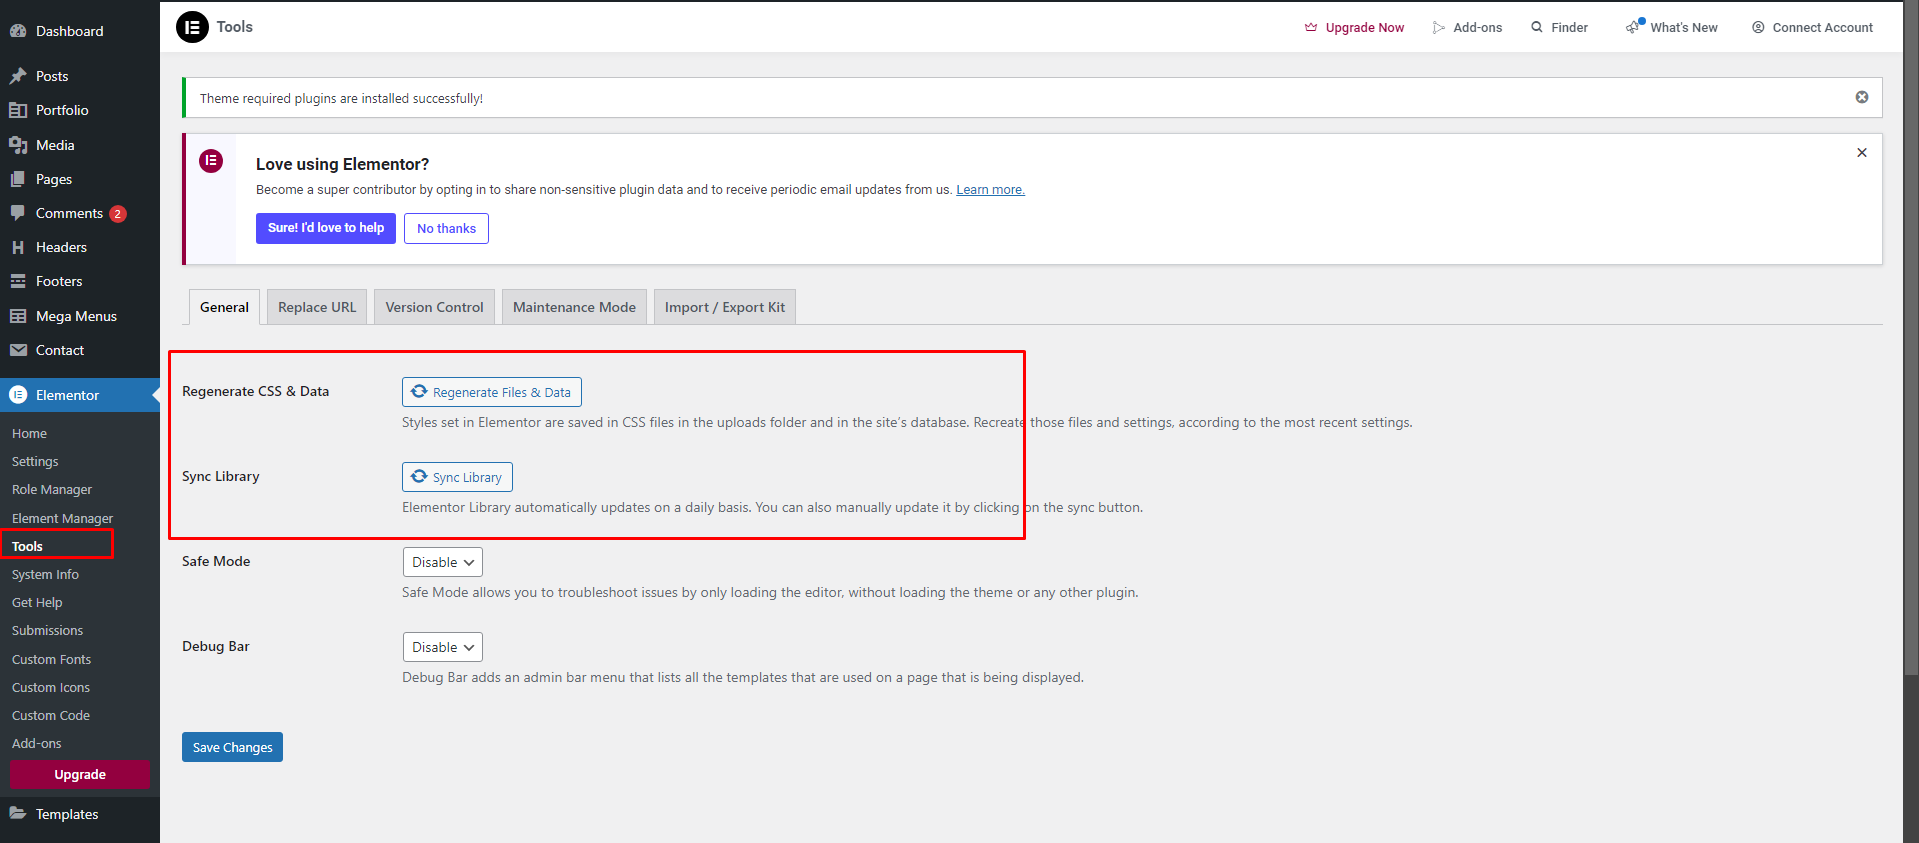Image resolution: width=1919 pixels, height=843 pixels.
Task: Click the Connect Account user icon
Action: [1758, 28]
